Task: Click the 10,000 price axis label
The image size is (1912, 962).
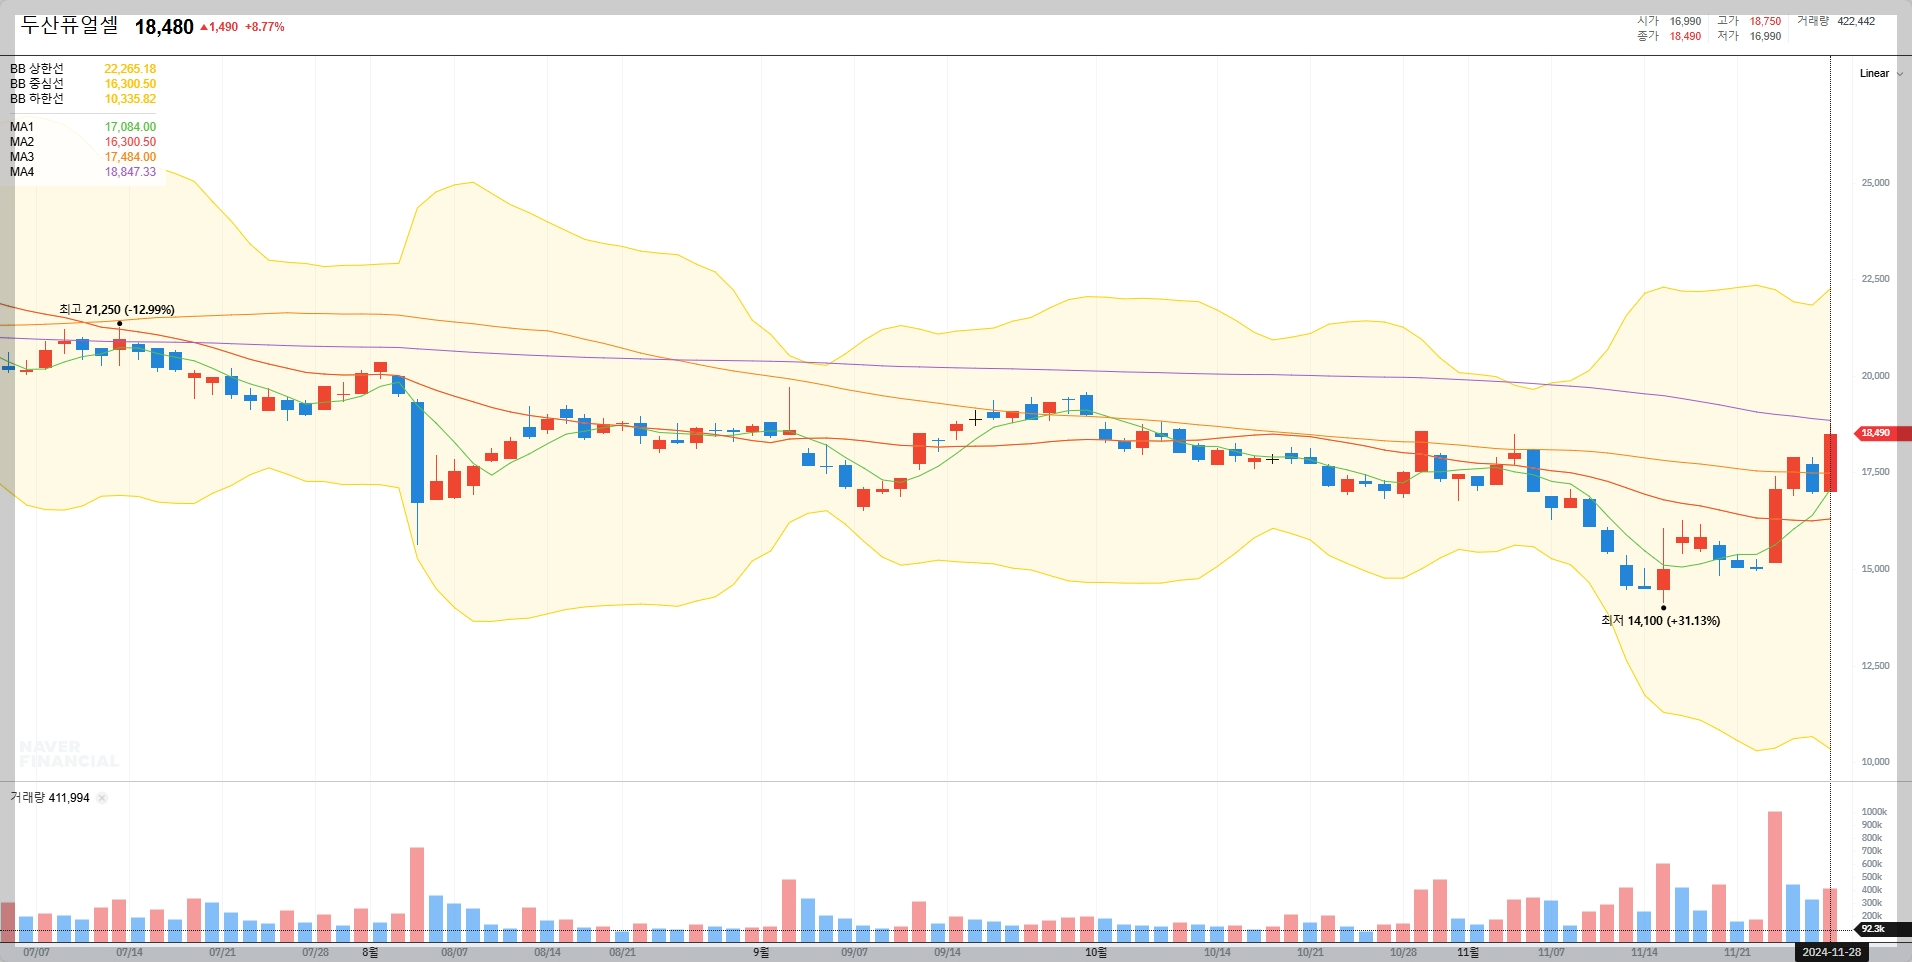Action: click(x=1875, y=762)
